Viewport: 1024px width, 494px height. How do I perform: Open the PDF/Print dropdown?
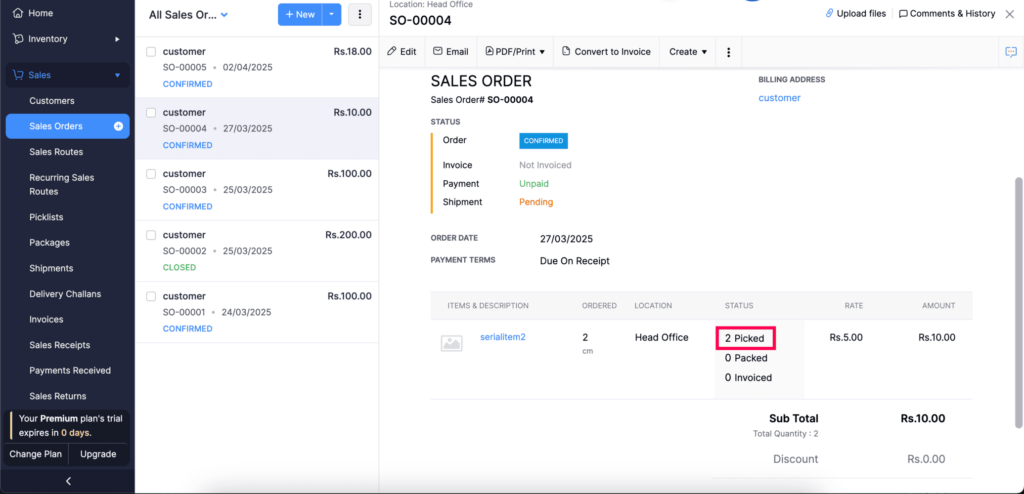tap(515, 52)
